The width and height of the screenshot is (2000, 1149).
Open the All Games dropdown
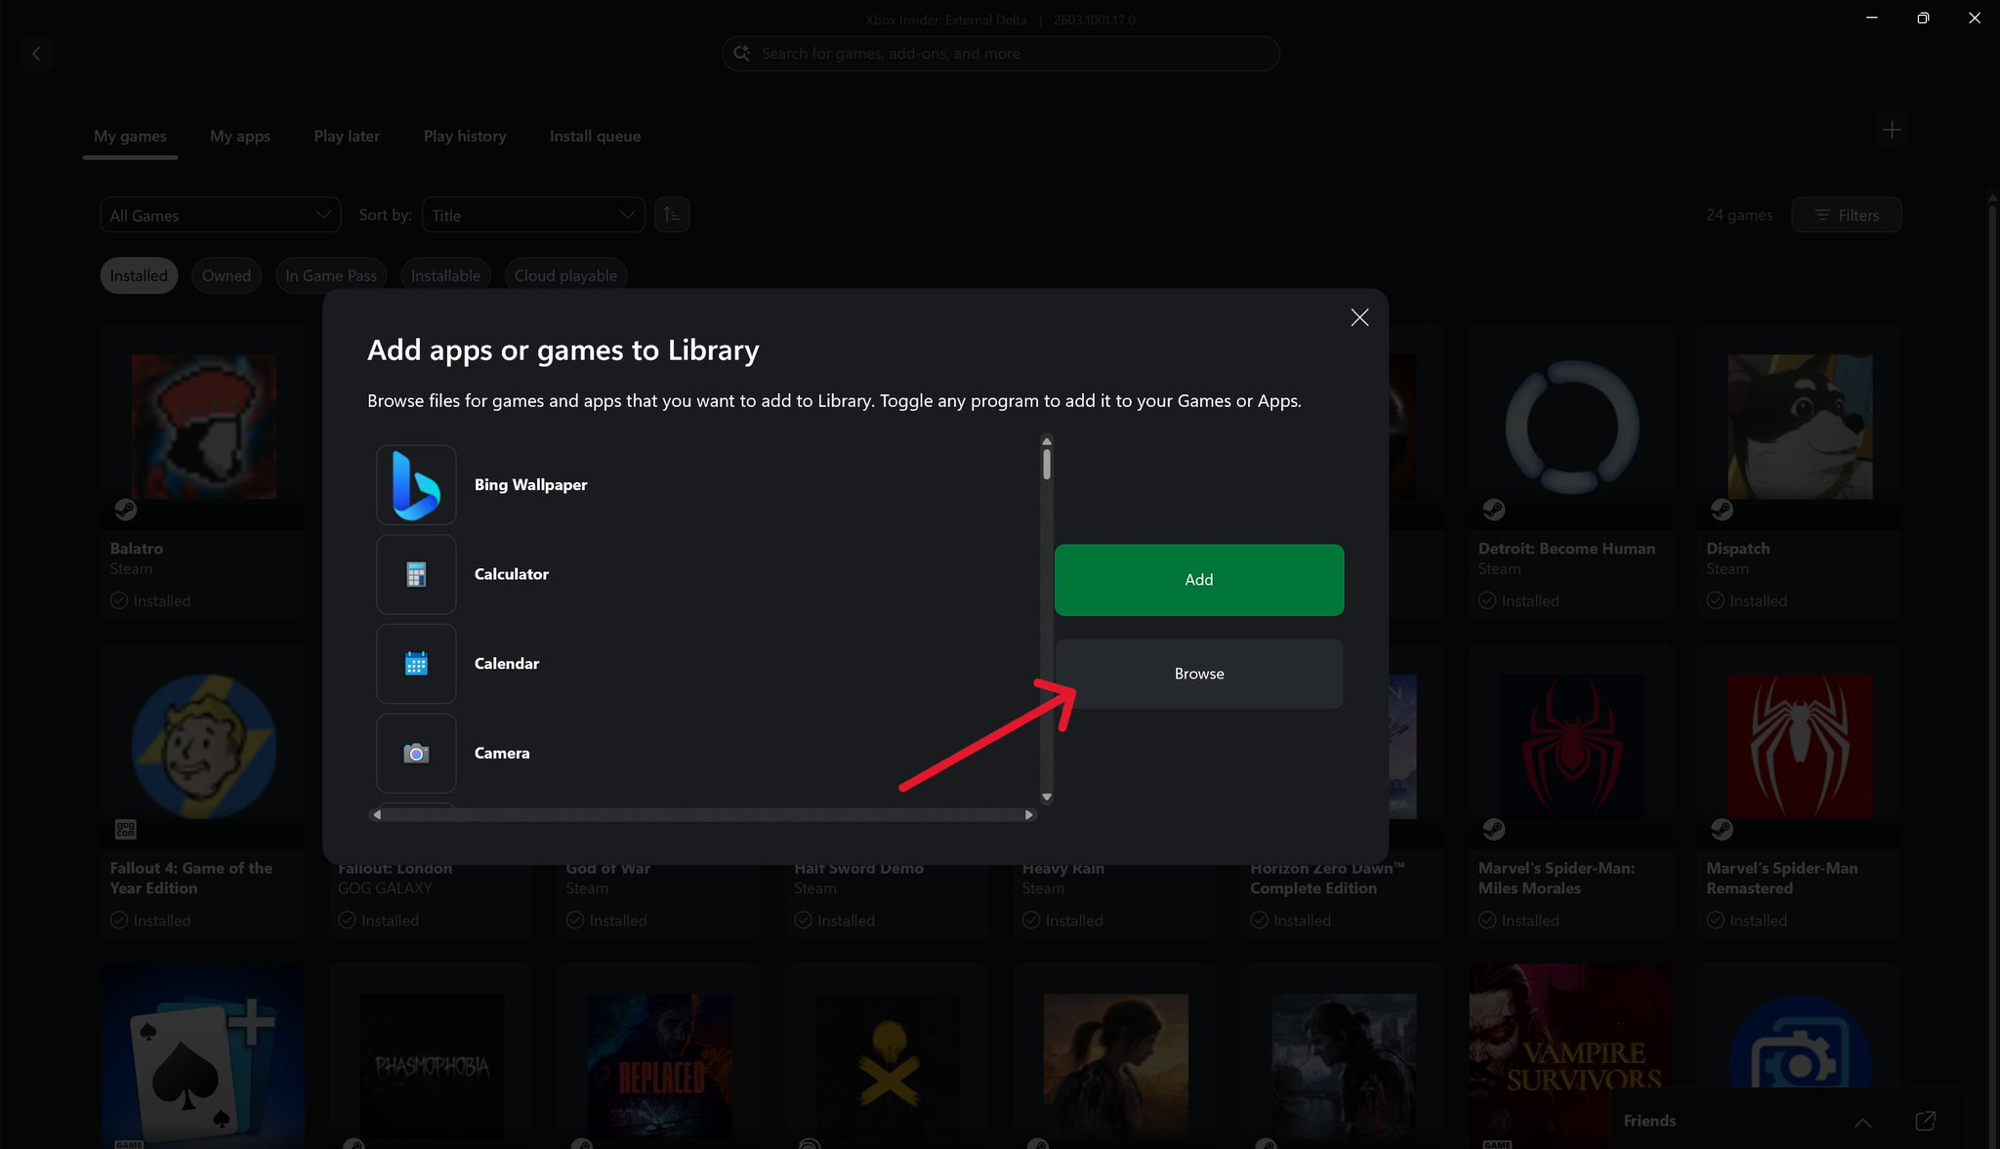[220, 215]
